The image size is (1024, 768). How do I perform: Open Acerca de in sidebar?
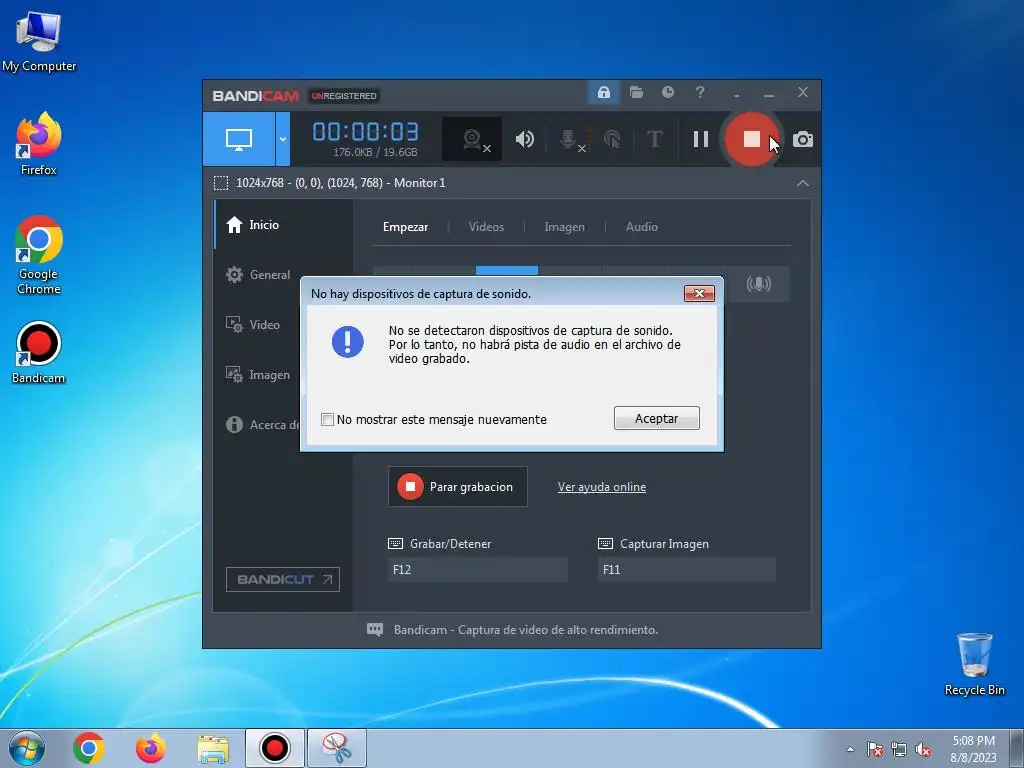pos(263,424)
